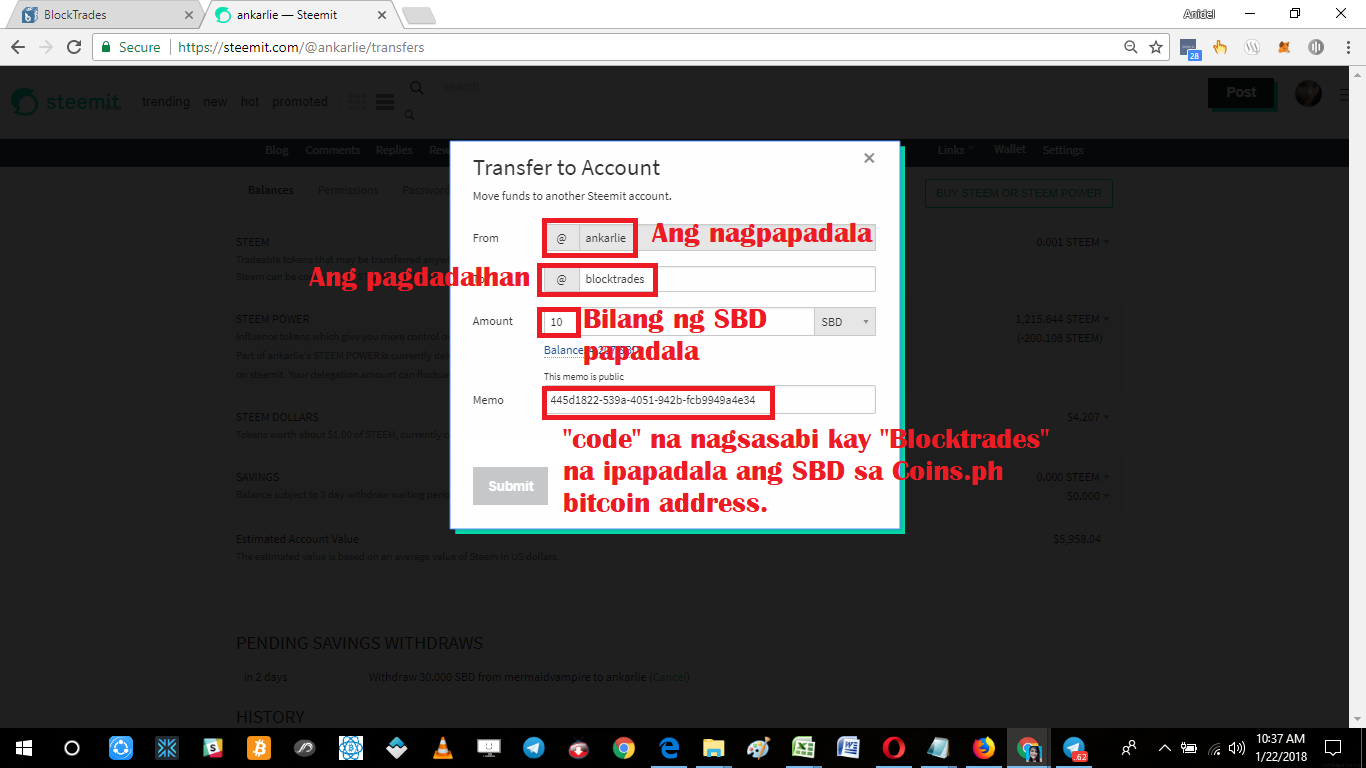Open the extension with the 28 badge
1366x768 pixels.
pos(1189,48)
